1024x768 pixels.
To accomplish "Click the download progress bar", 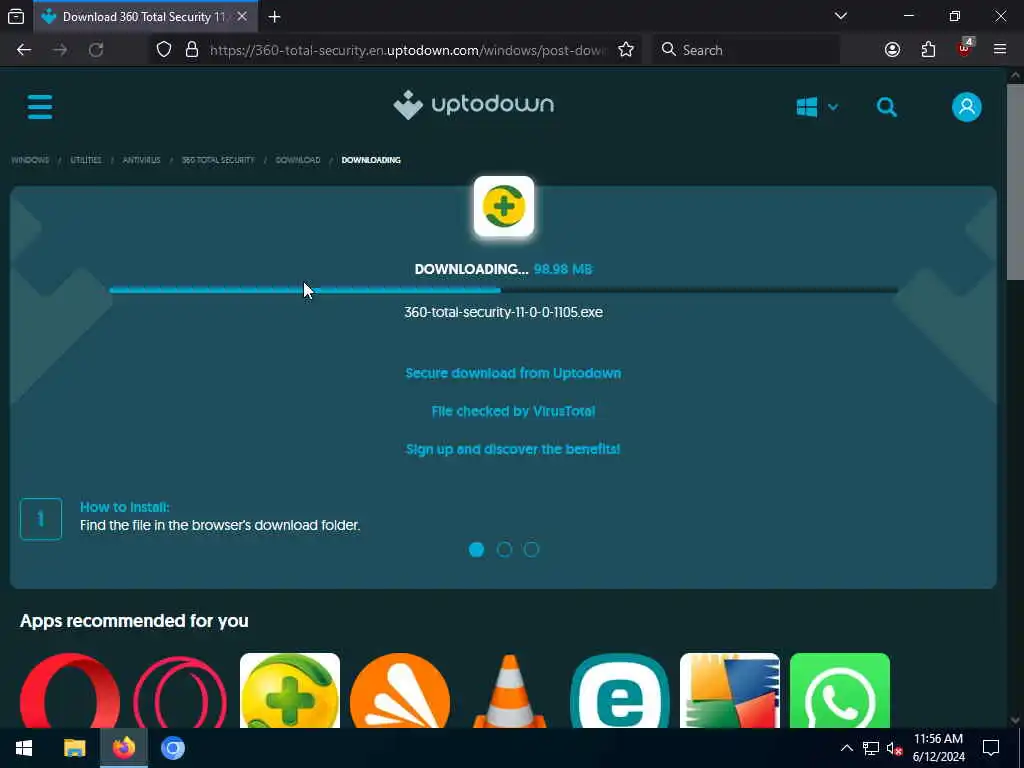I will 503,290.
